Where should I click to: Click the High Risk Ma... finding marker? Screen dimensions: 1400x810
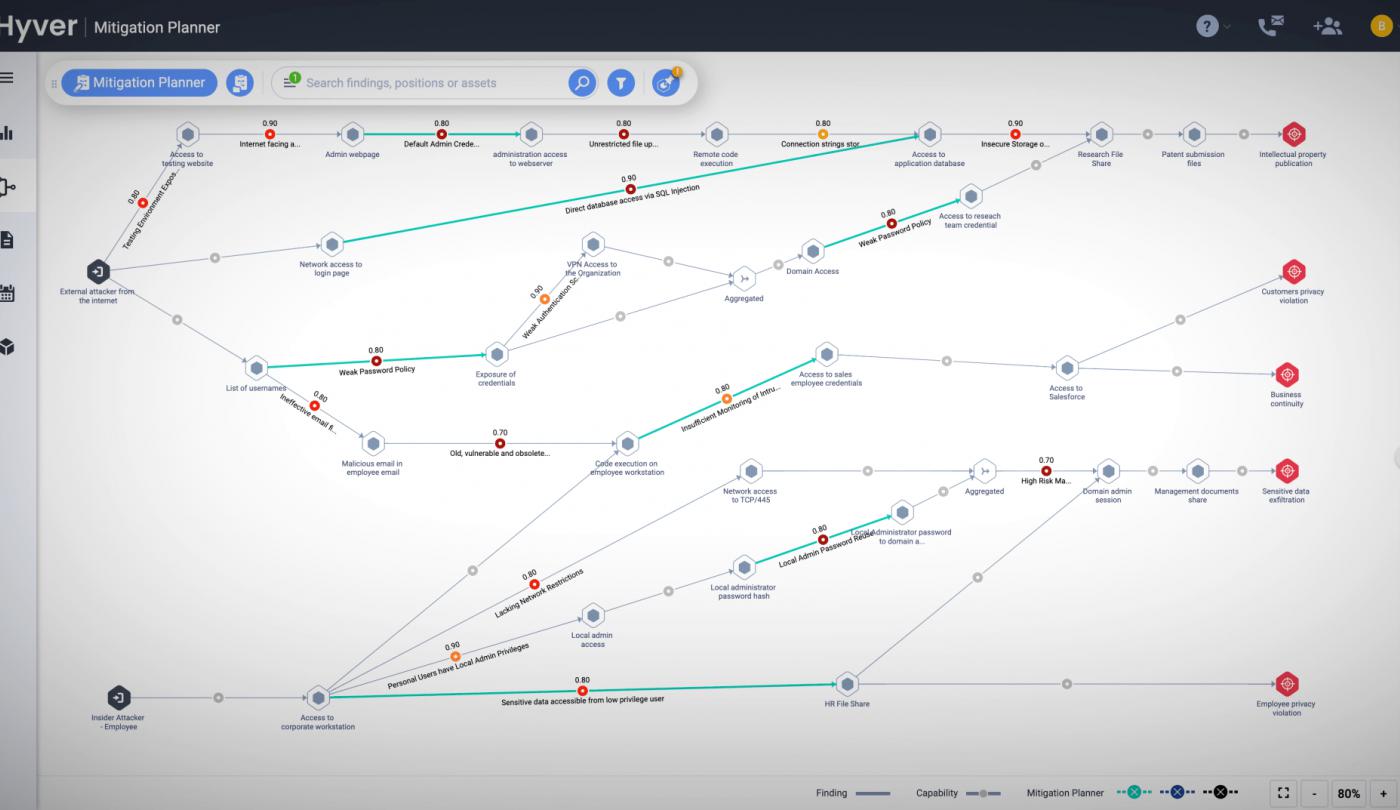1046,470
